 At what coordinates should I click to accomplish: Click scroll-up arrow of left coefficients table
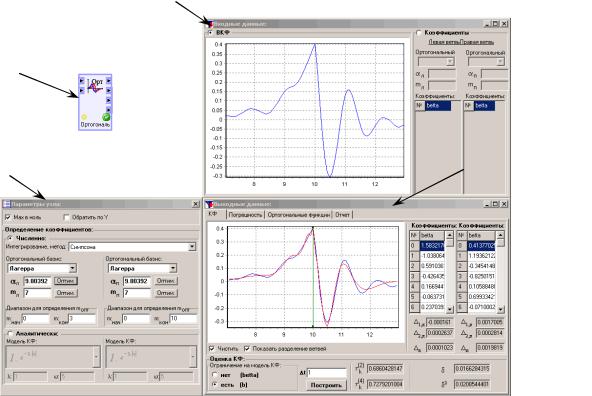[x=450, y=235]
